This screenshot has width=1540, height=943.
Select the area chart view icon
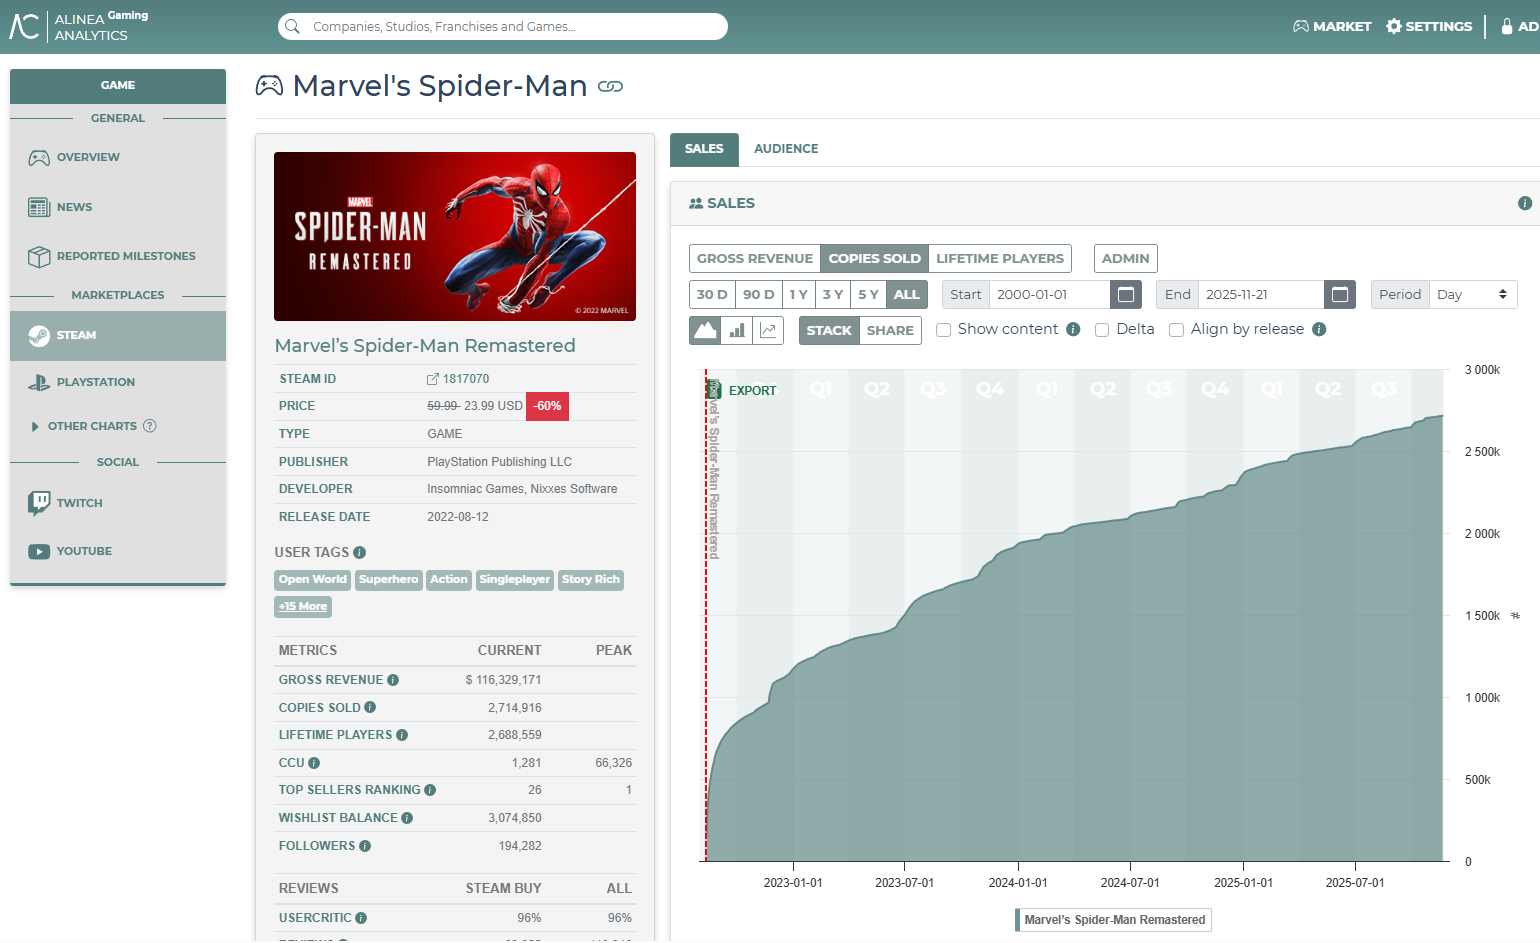[x=707, y=330]
